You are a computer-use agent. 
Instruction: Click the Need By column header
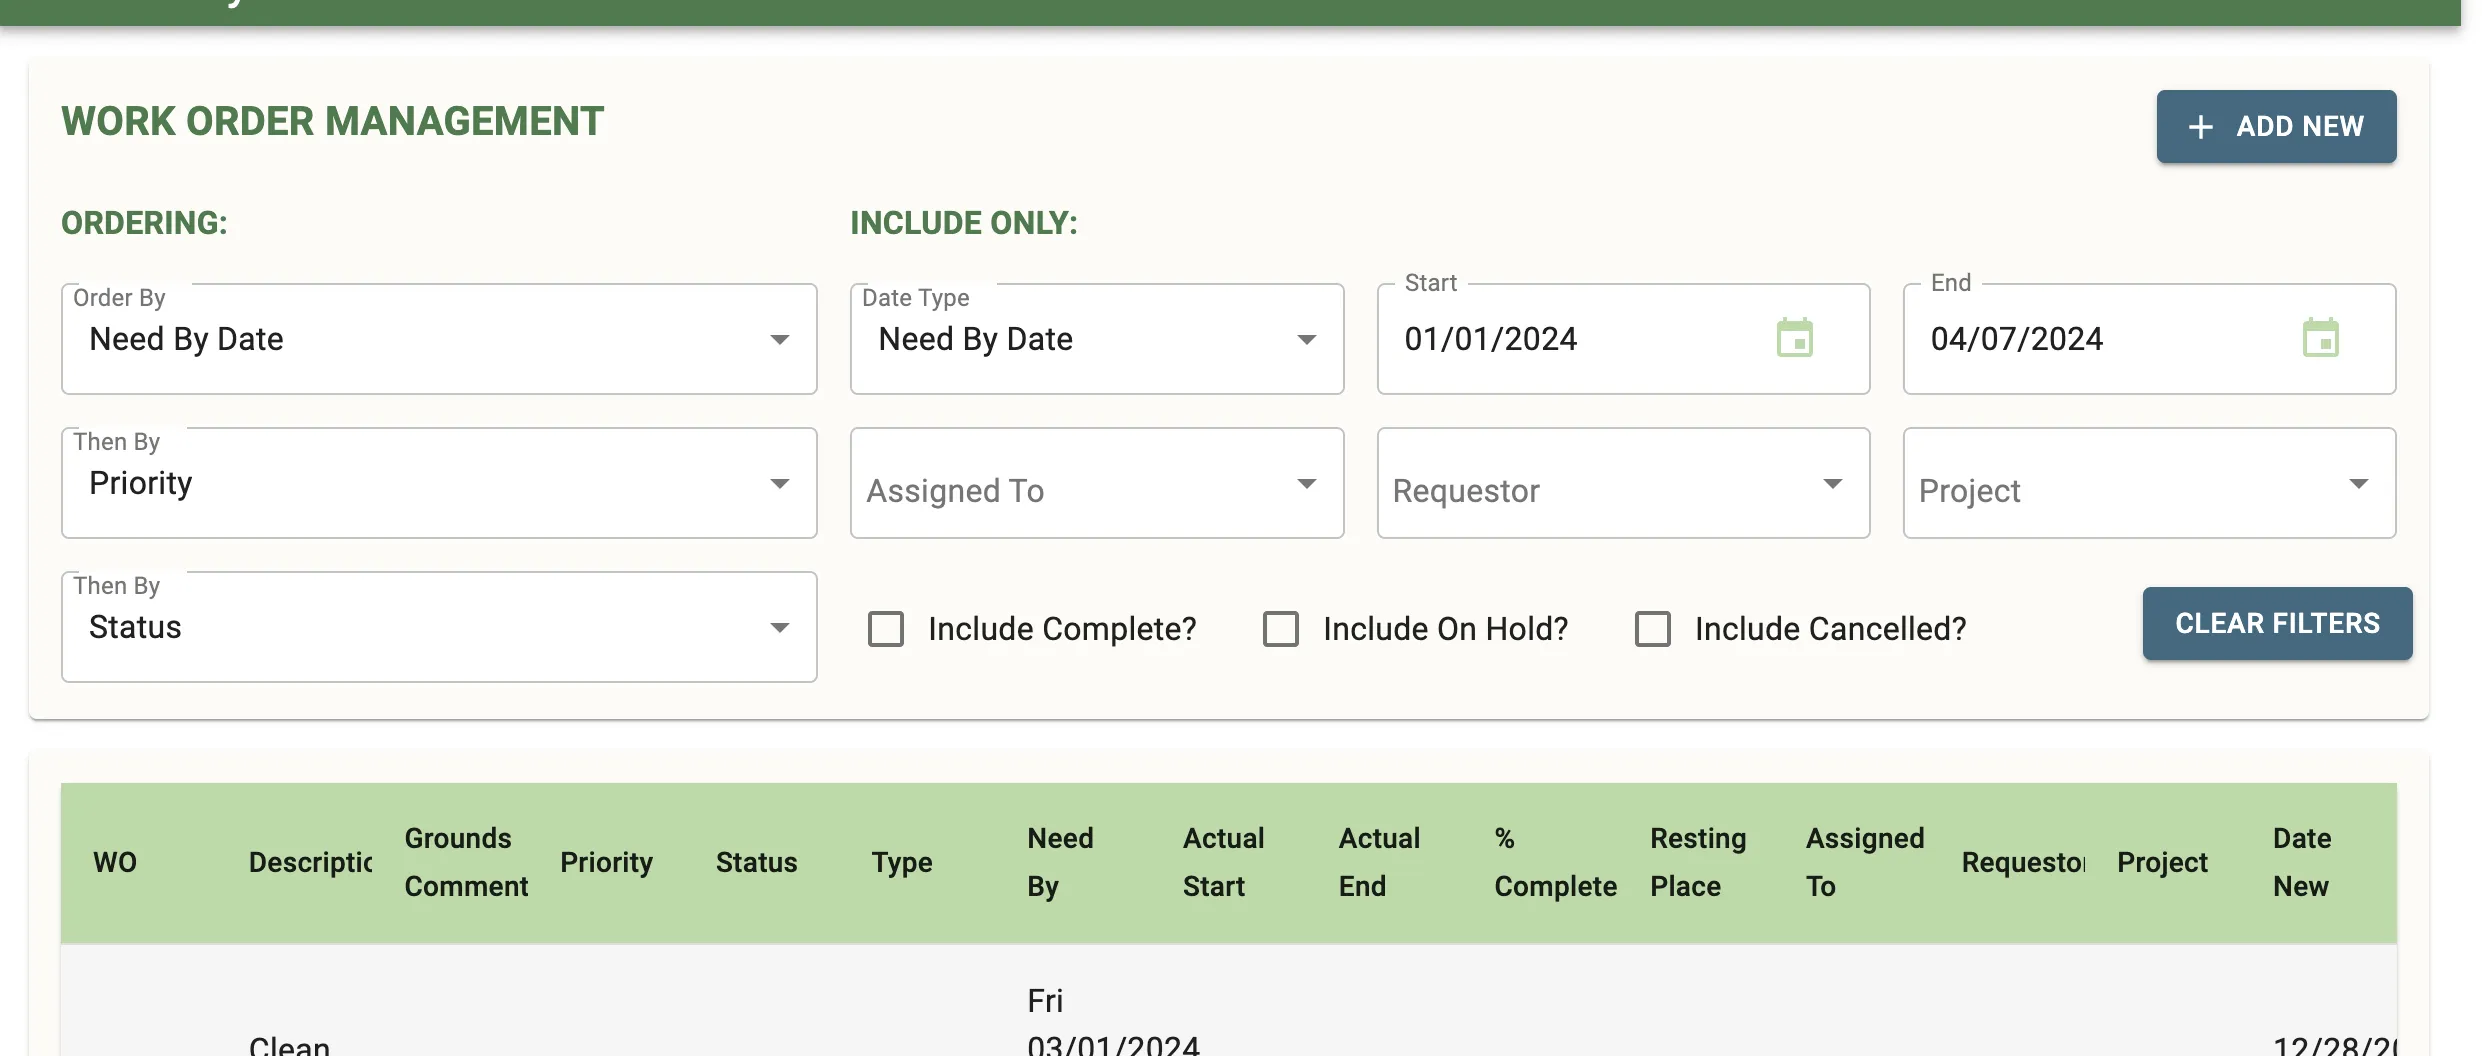[1060, 861]
